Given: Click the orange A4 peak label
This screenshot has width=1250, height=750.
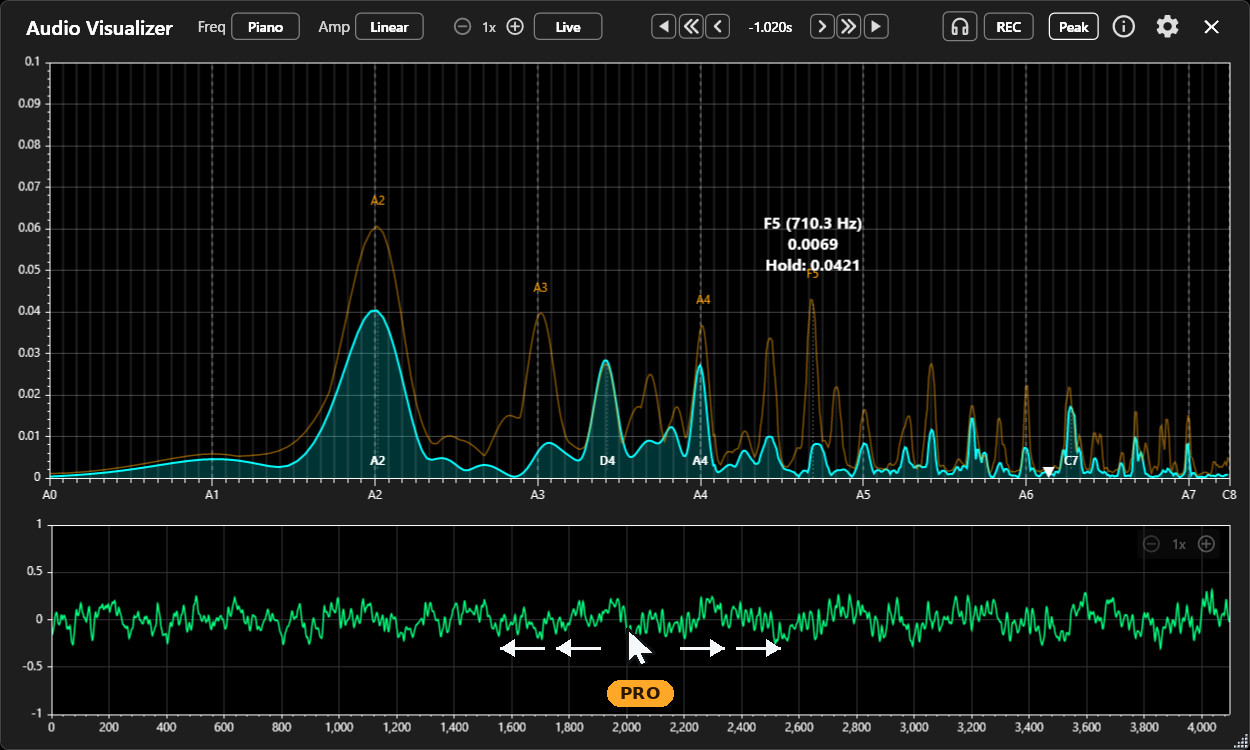Looking at the screenshot, I should pos(703,300).
